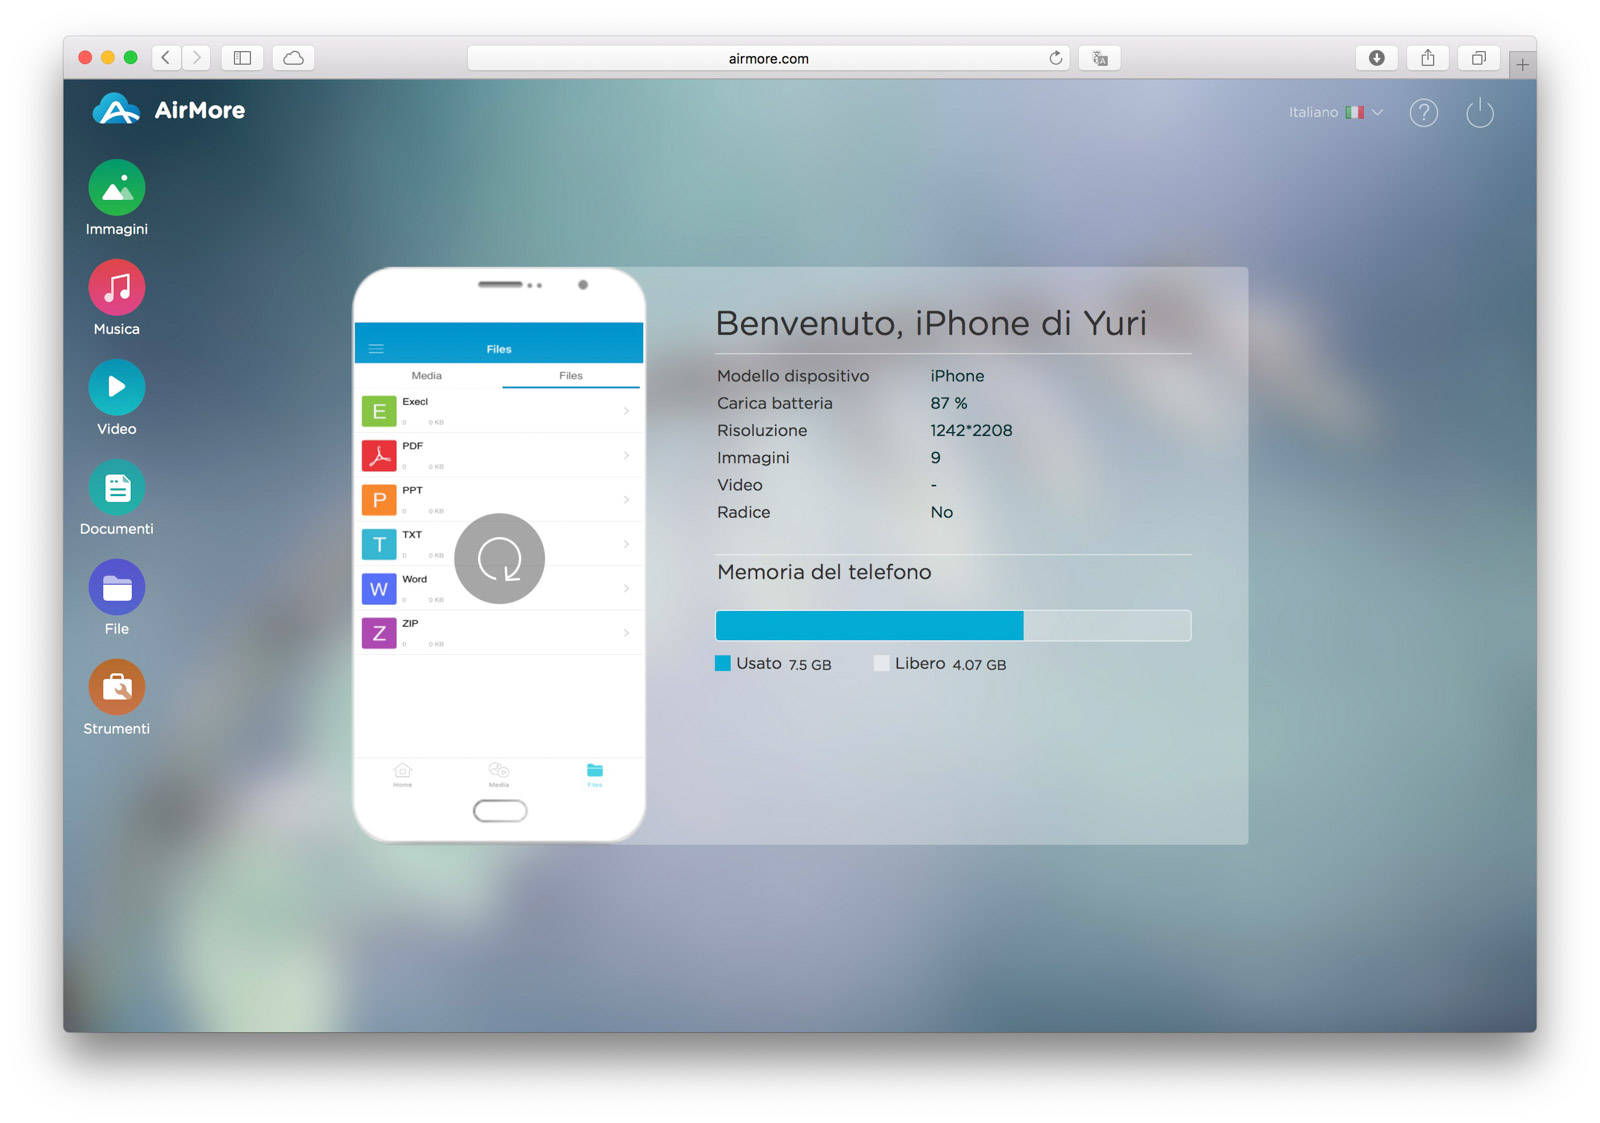Tap the Word file type icon

[x=379, y=588]
